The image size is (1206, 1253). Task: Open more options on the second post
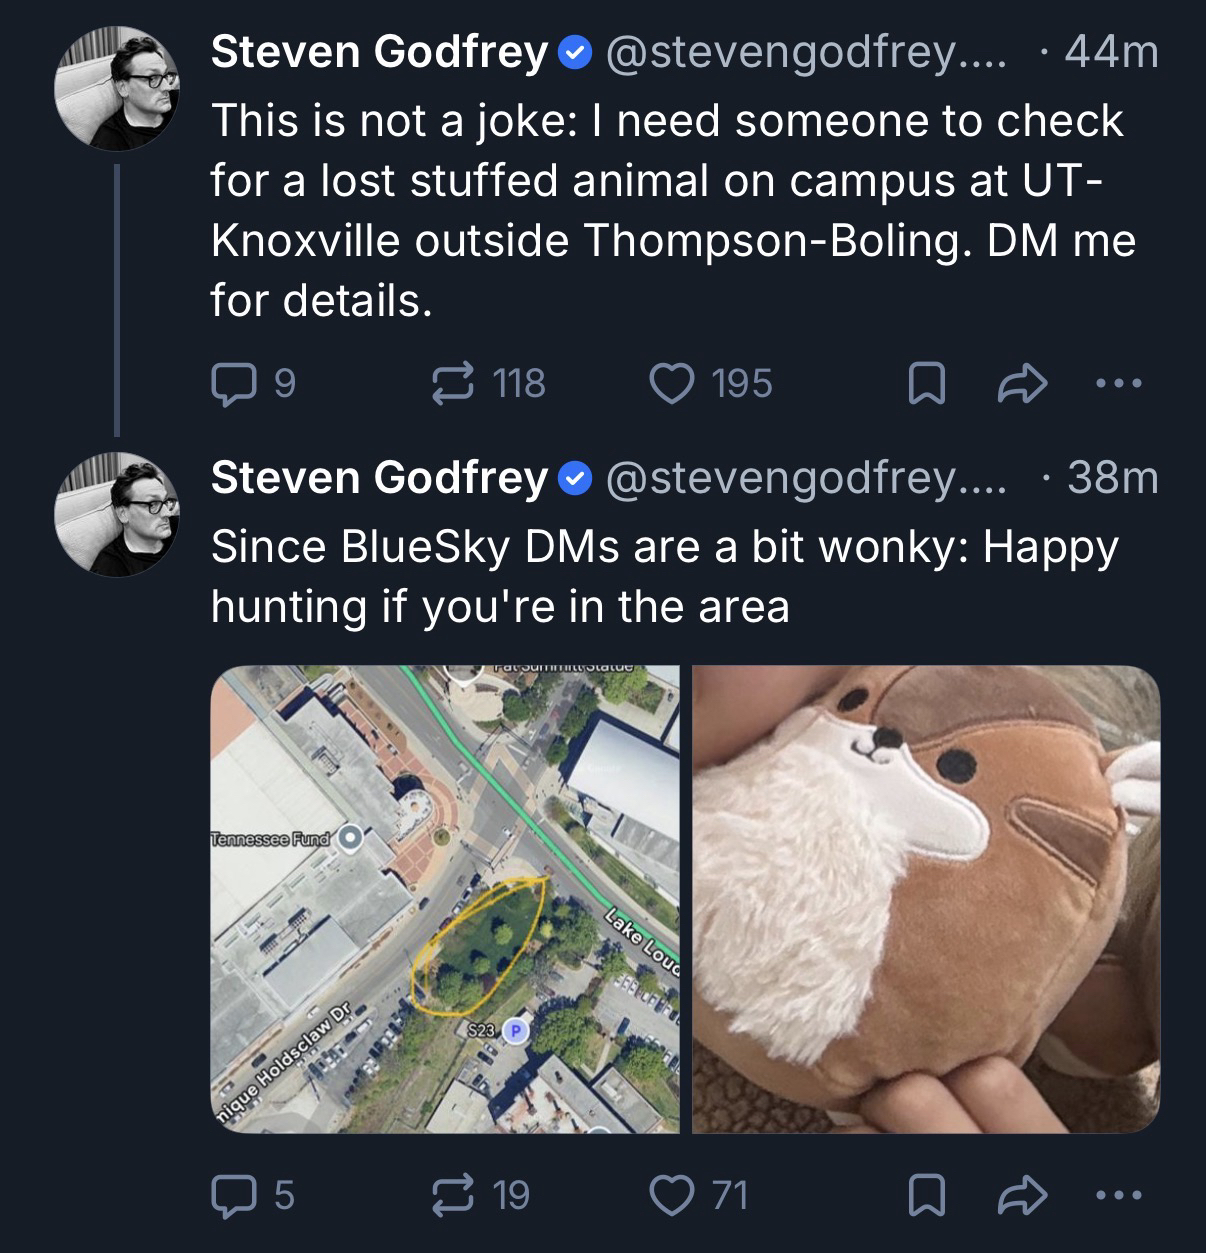[1116, 1194]
